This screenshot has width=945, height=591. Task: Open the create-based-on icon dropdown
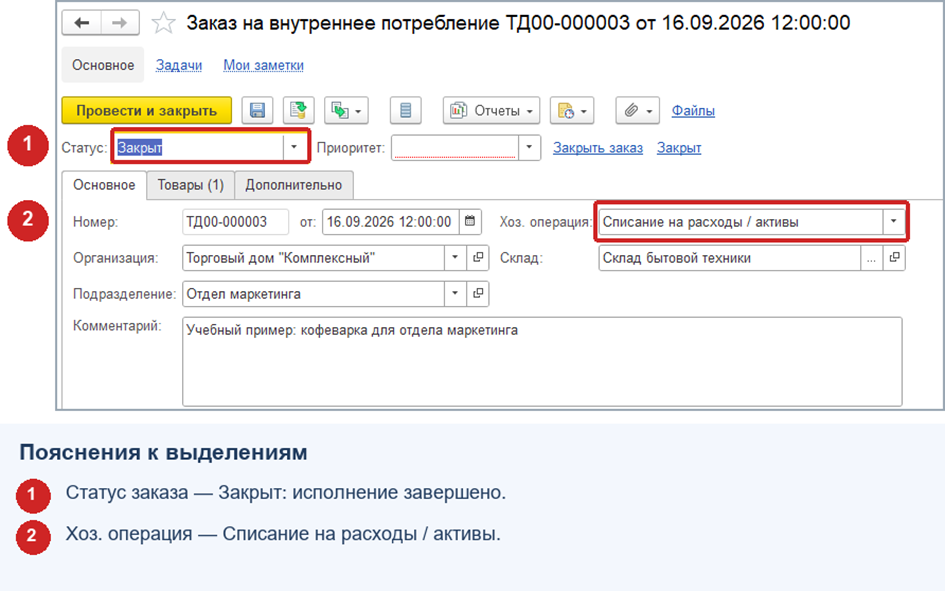coord(346,110)
